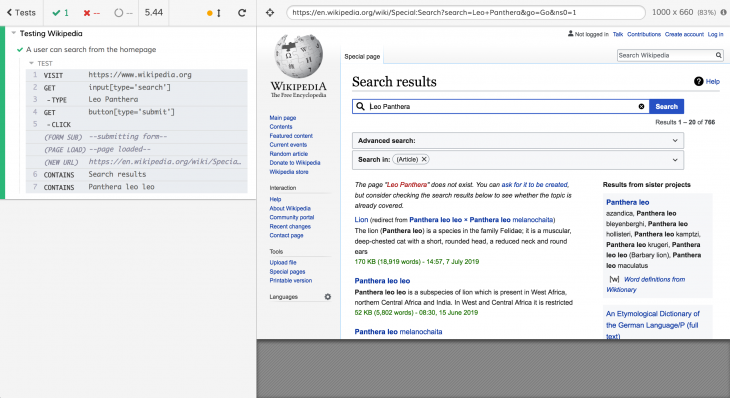Open Community portal link

click(291, 217)
